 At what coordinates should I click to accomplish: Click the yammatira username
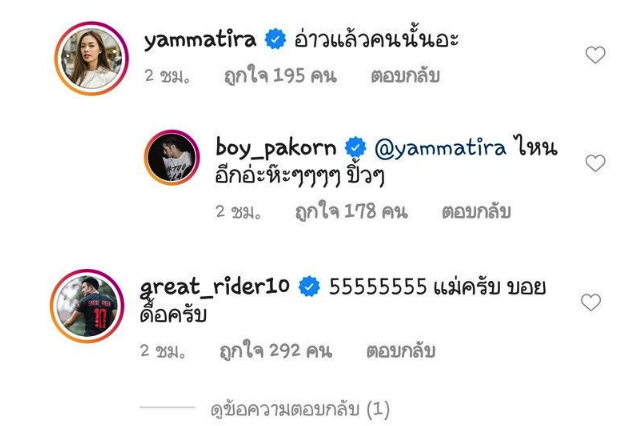point(200,40)
